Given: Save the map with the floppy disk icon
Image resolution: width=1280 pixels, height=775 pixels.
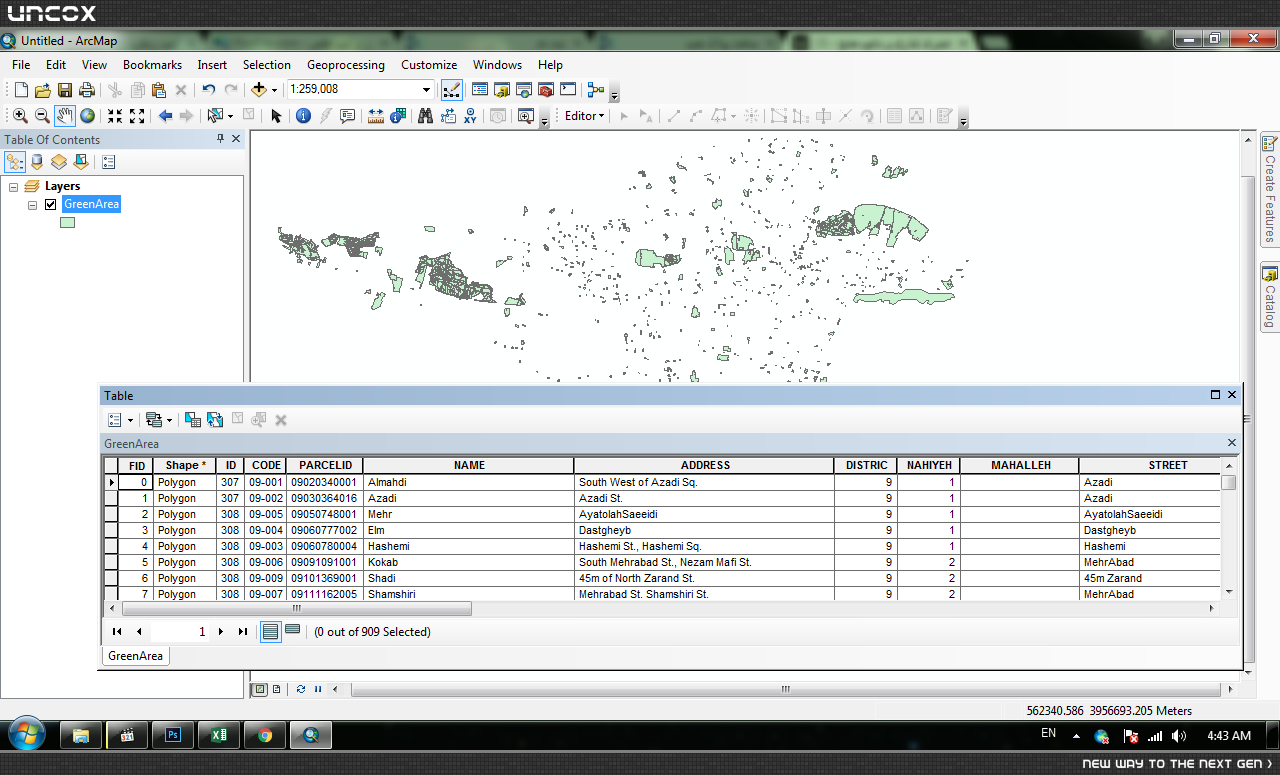Looking at the screenshot, I should [64, 89].
